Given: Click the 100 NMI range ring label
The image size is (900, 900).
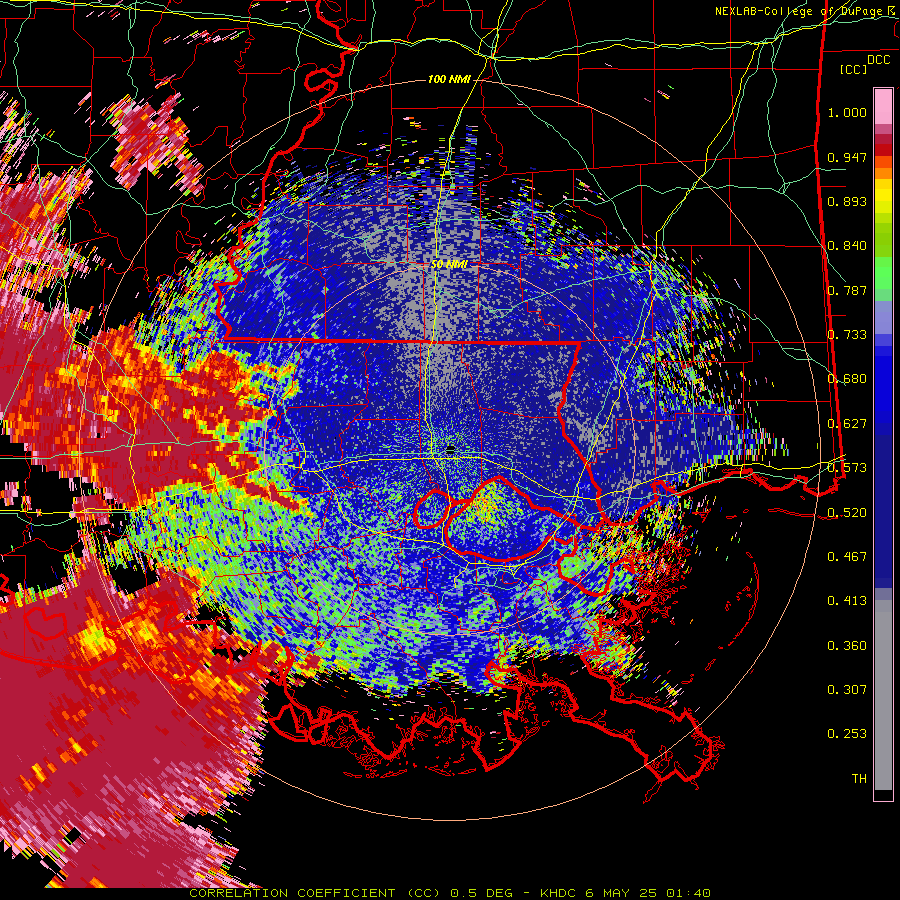Looking at the screenshot, I should tap(449, 79).
